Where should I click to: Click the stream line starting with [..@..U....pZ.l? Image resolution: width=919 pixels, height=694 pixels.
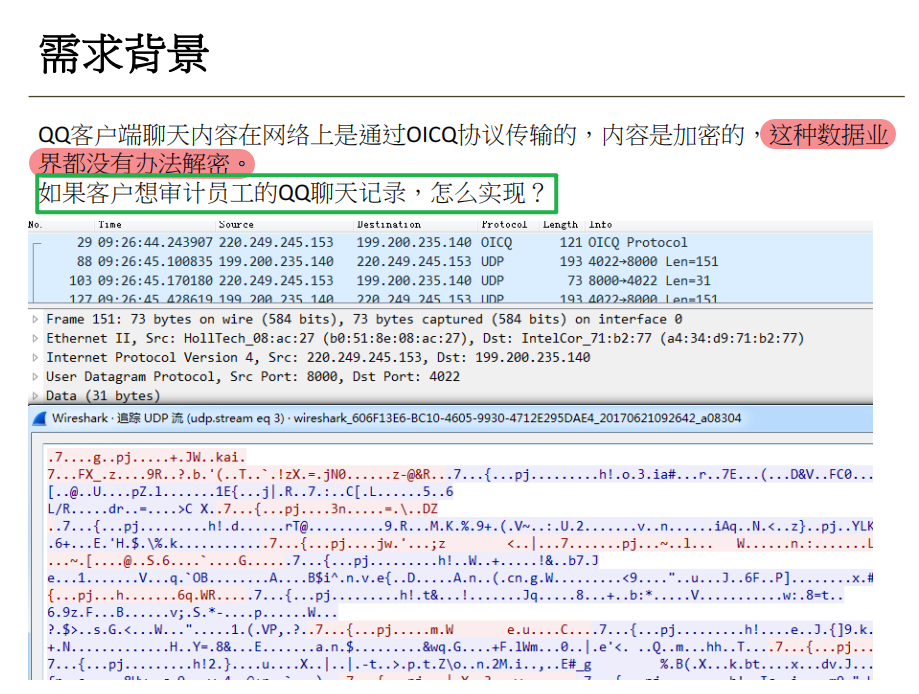250,492
